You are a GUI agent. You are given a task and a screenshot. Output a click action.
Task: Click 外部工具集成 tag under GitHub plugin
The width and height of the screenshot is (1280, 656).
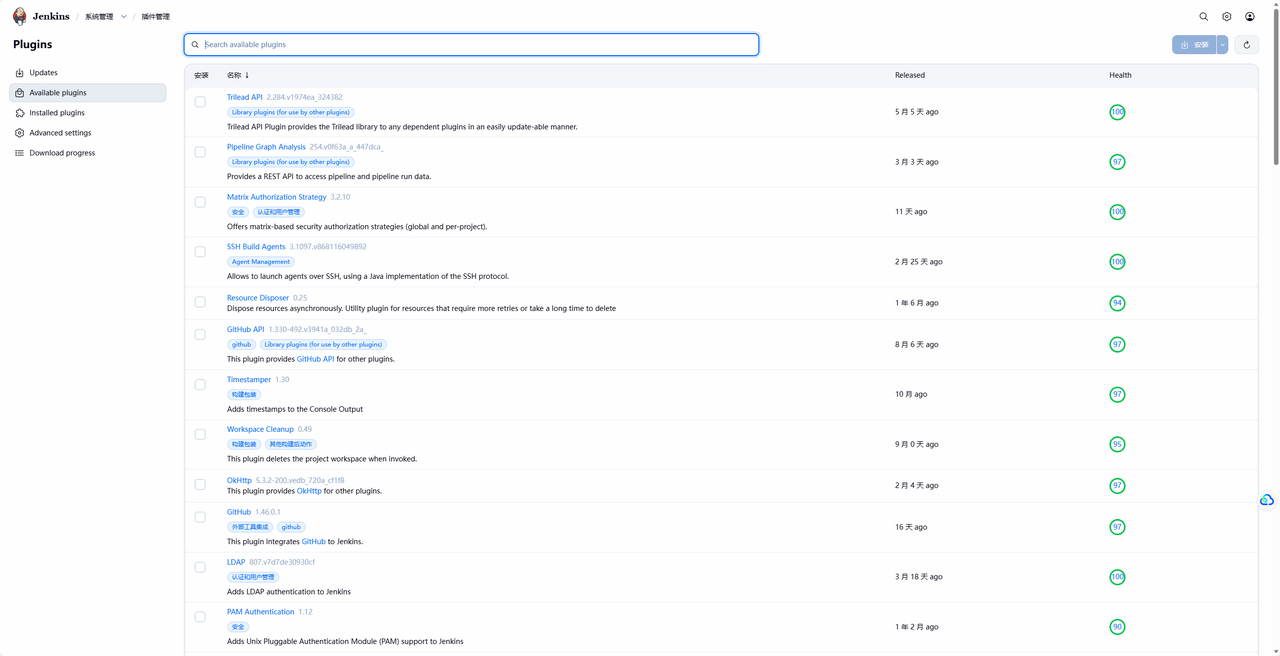(250, 527)
